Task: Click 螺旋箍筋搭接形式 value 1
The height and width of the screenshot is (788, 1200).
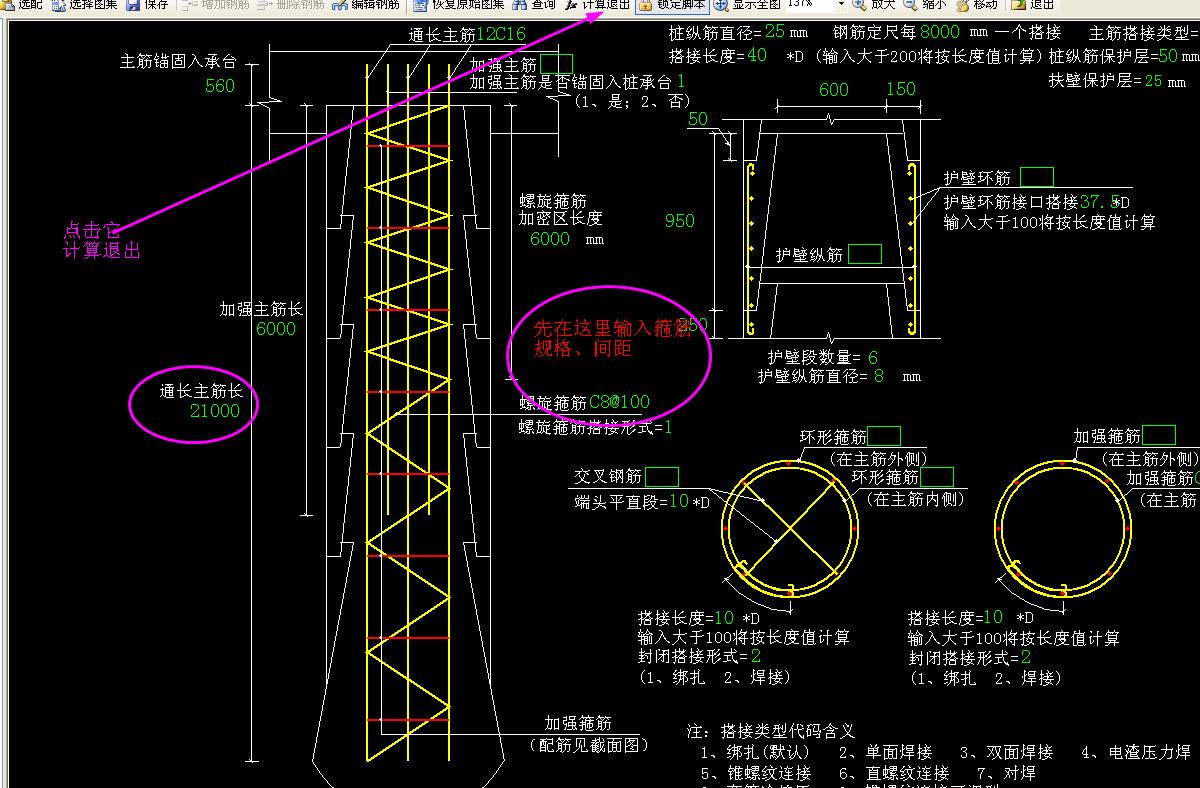Action: click(x=668, y=427)
